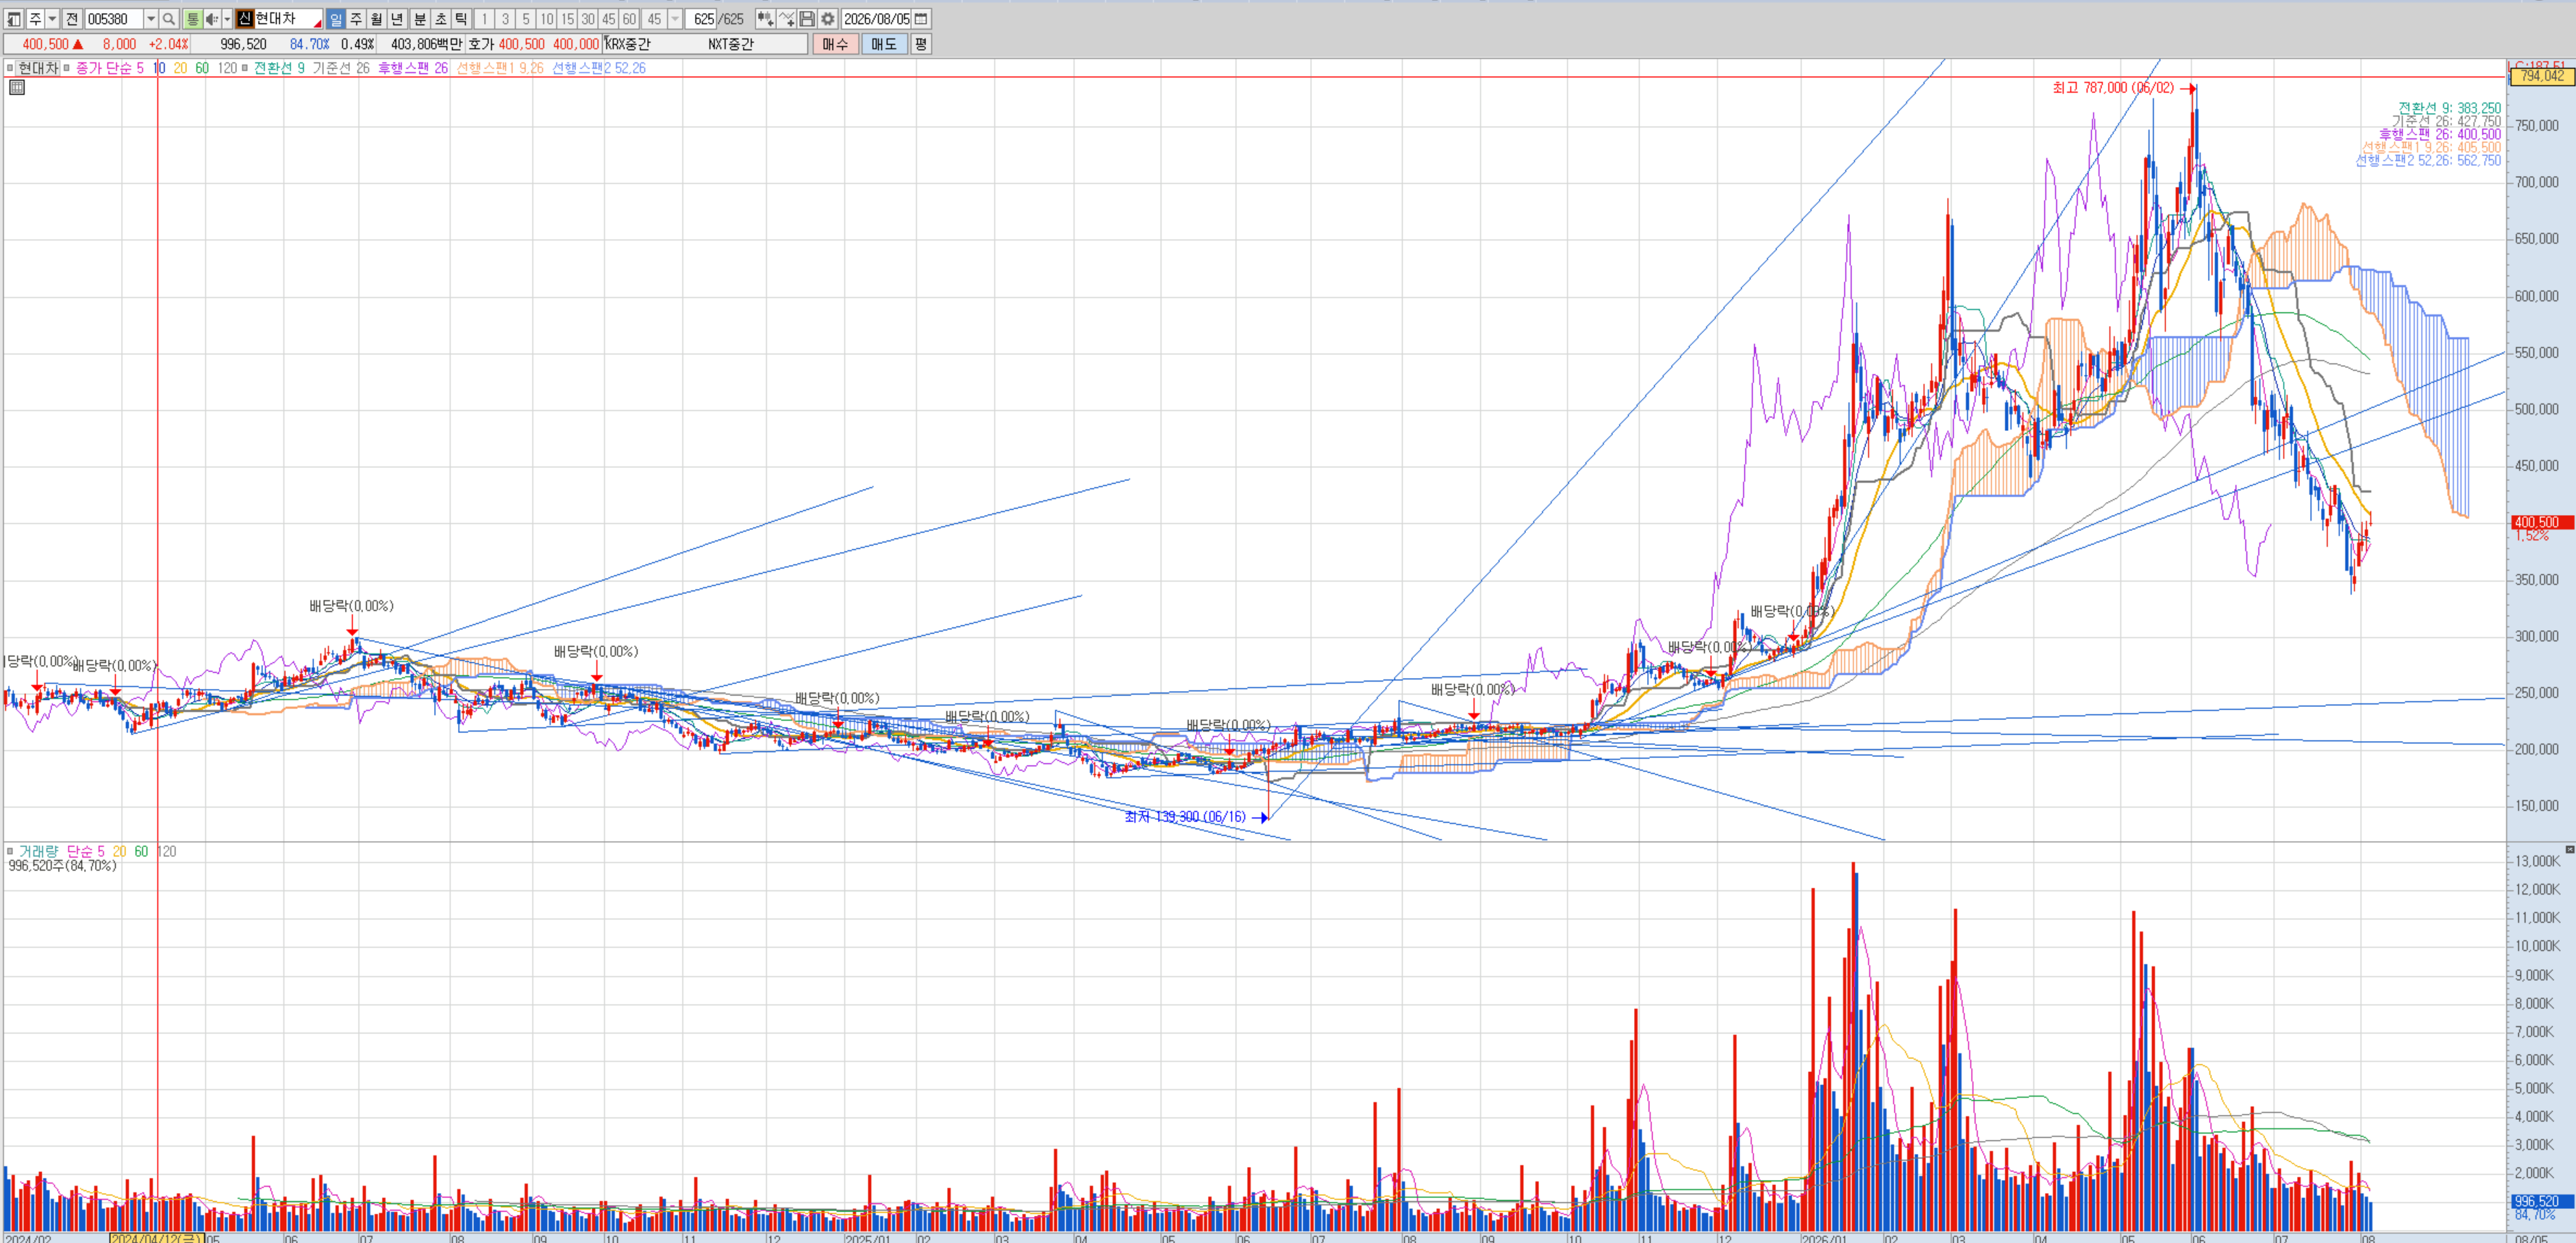This screenshot has width=2576, height=1243.
Task: Click the 거래량 volume legend label
Action: 39,851
